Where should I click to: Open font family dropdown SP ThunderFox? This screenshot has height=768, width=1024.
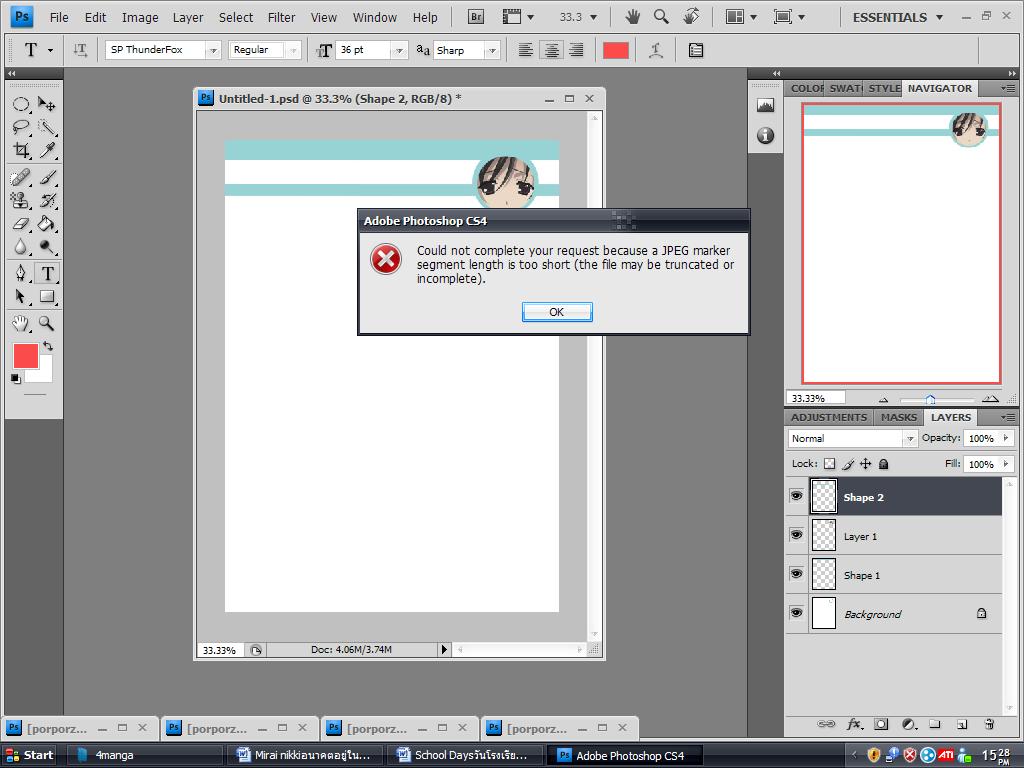click(x=213, y=50)
